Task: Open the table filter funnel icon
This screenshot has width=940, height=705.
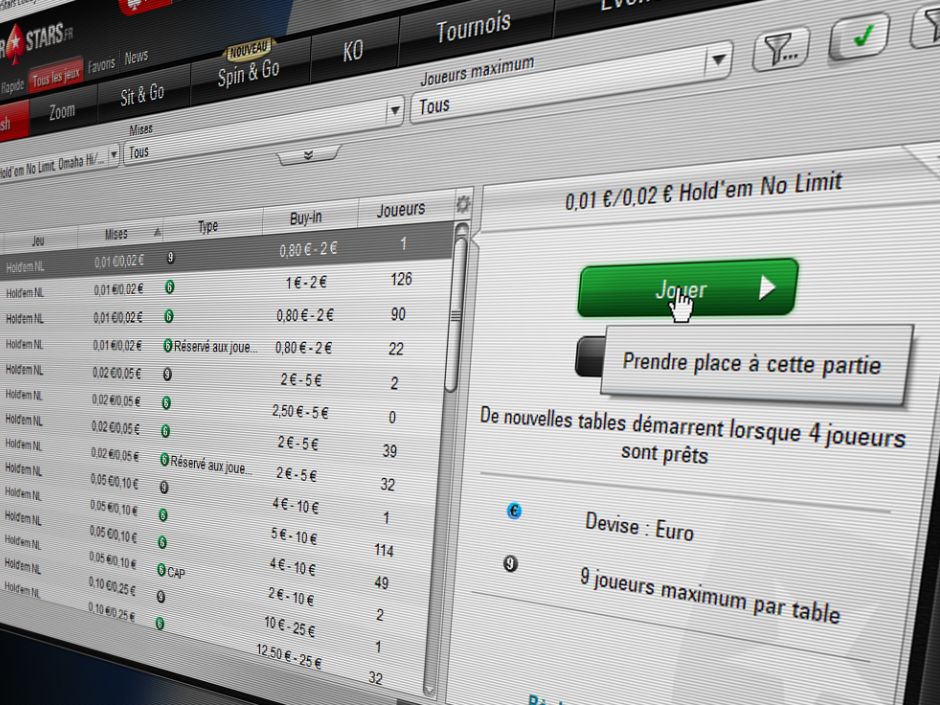Action: click(x=782, y=48)
